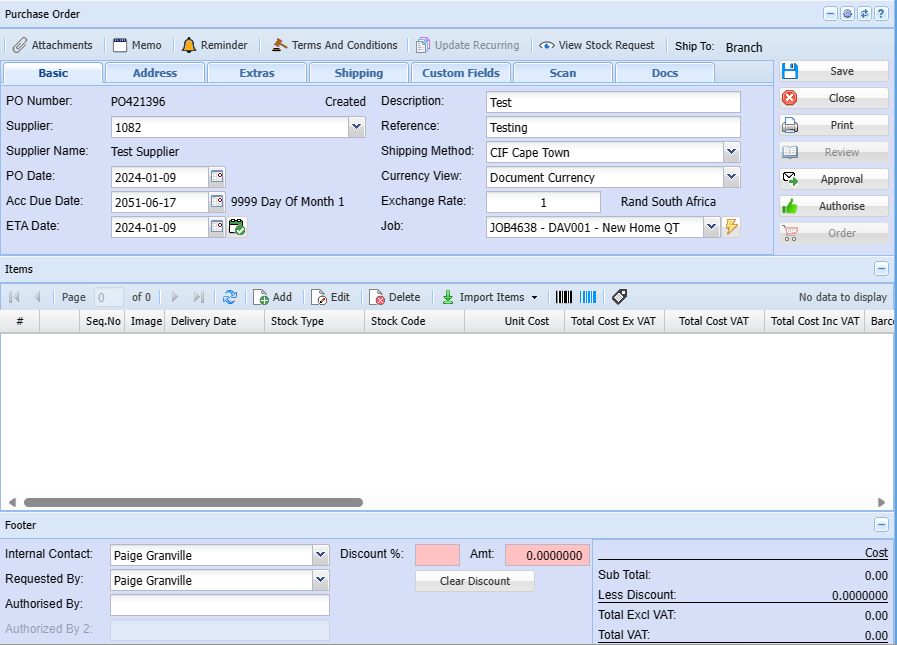Click the ETA Date calendar check icon
The image size is (897, 645).
237,227
